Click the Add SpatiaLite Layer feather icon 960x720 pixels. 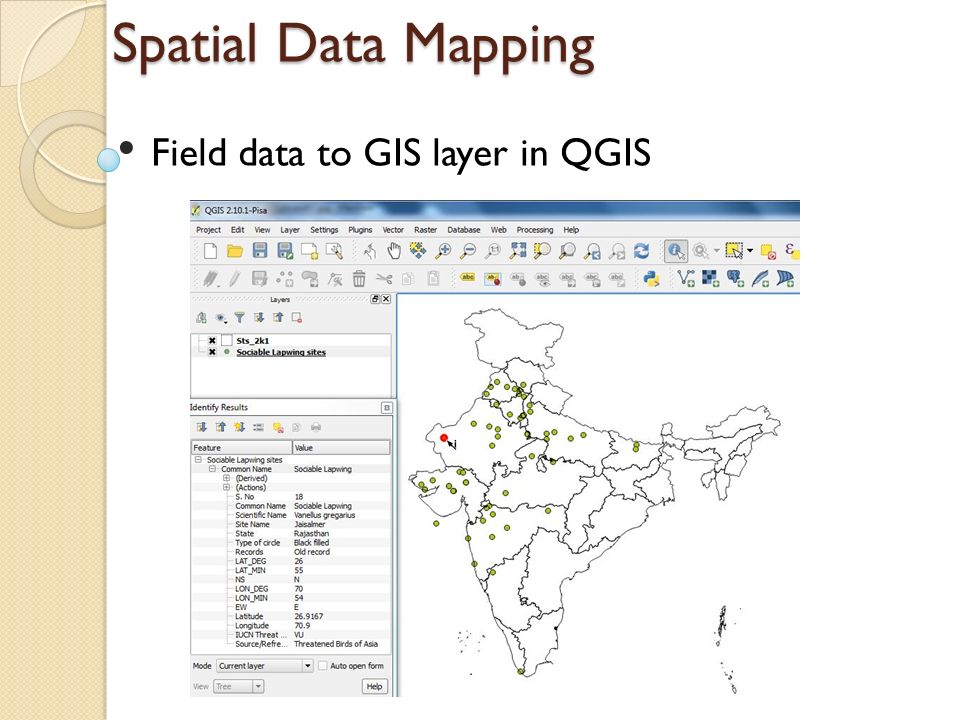tap(760, 279)
